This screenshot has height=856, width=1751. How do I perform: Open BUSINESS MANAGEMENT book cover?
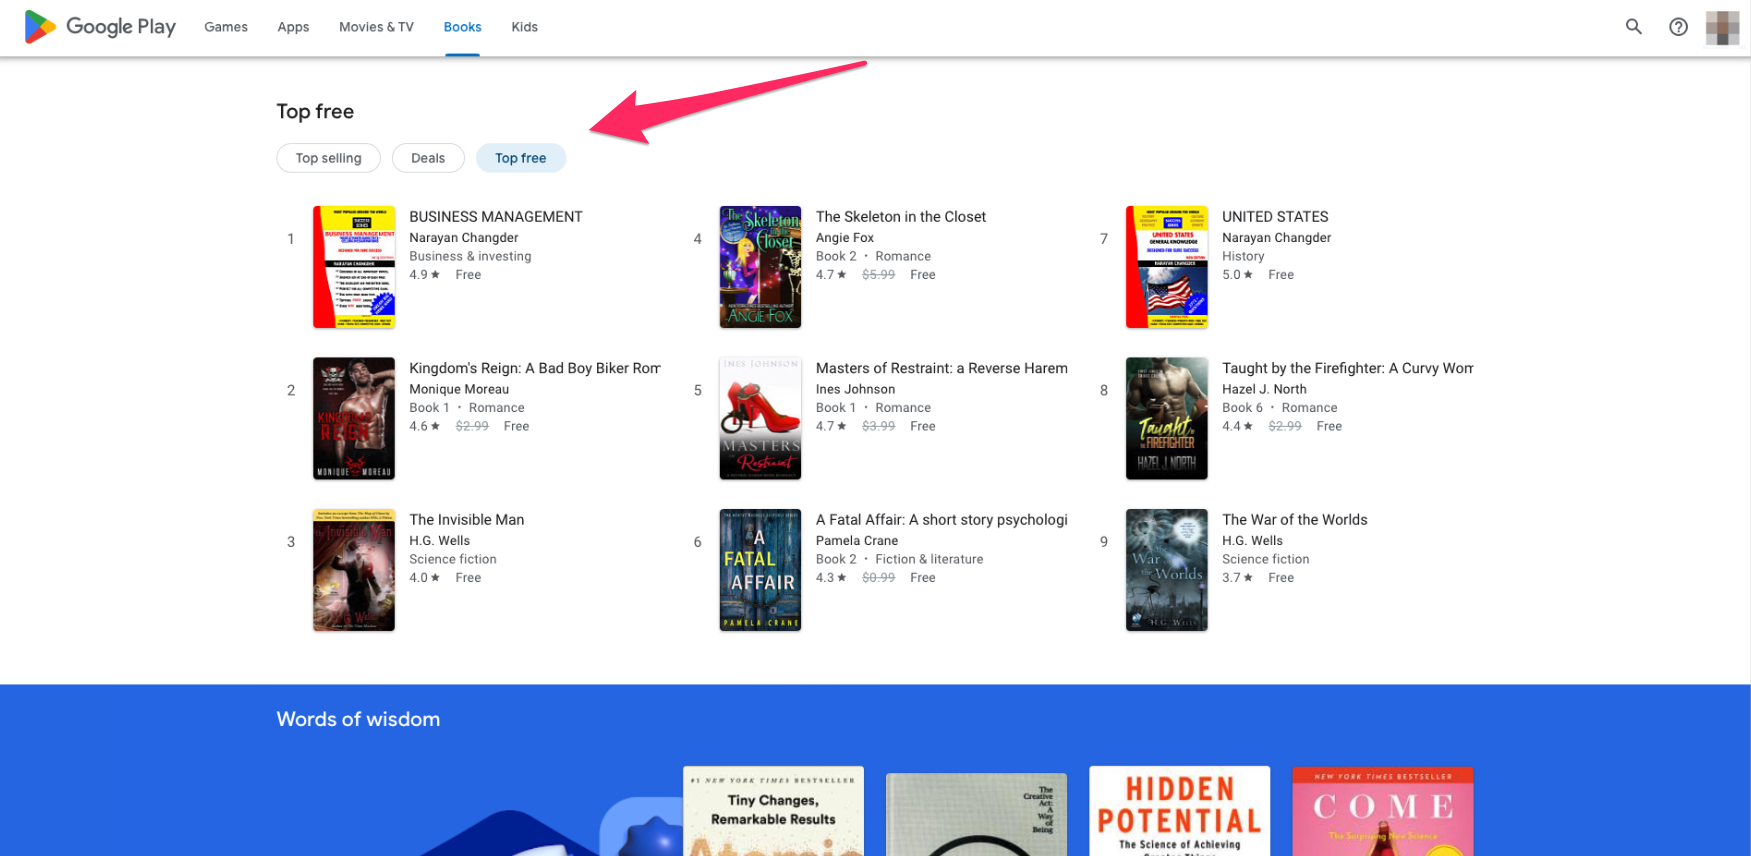point(354,267)
